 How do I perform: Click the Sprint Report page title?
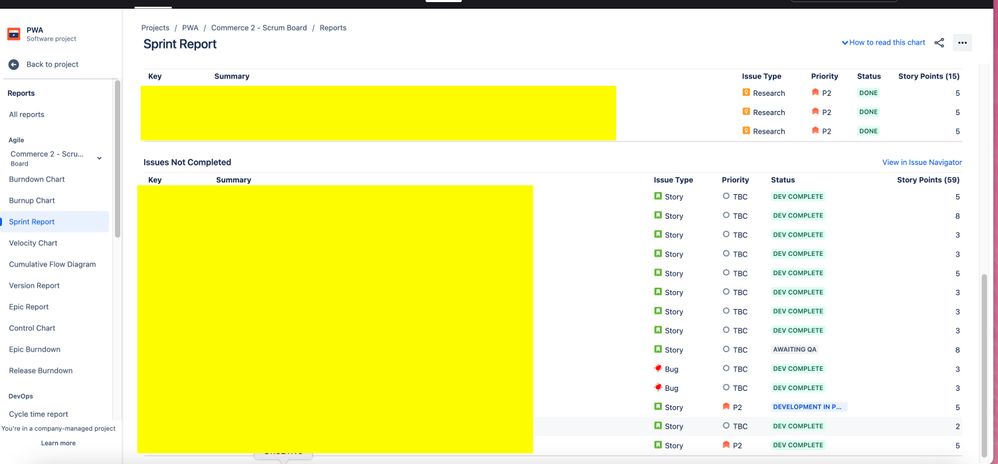(180, 45)
